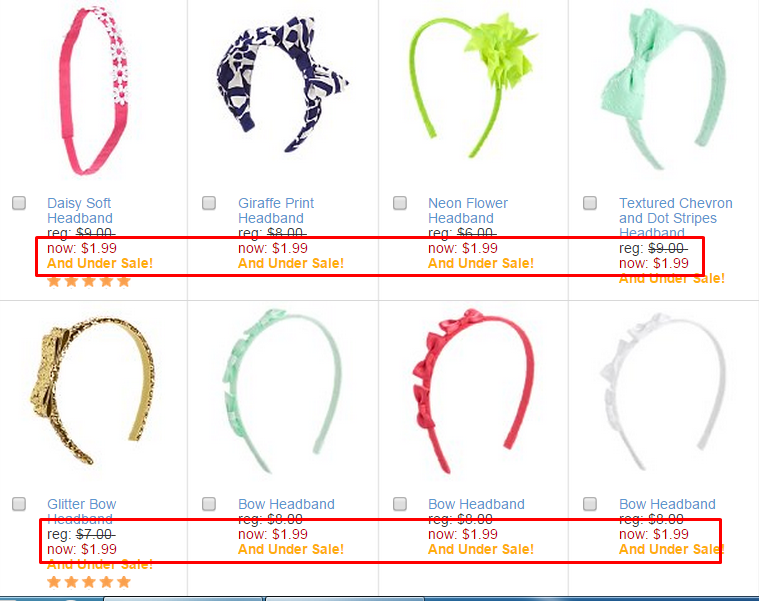Click the star rating under Glitter Bow Headband
Screen dimensions: 759x601
pos(89,582)
